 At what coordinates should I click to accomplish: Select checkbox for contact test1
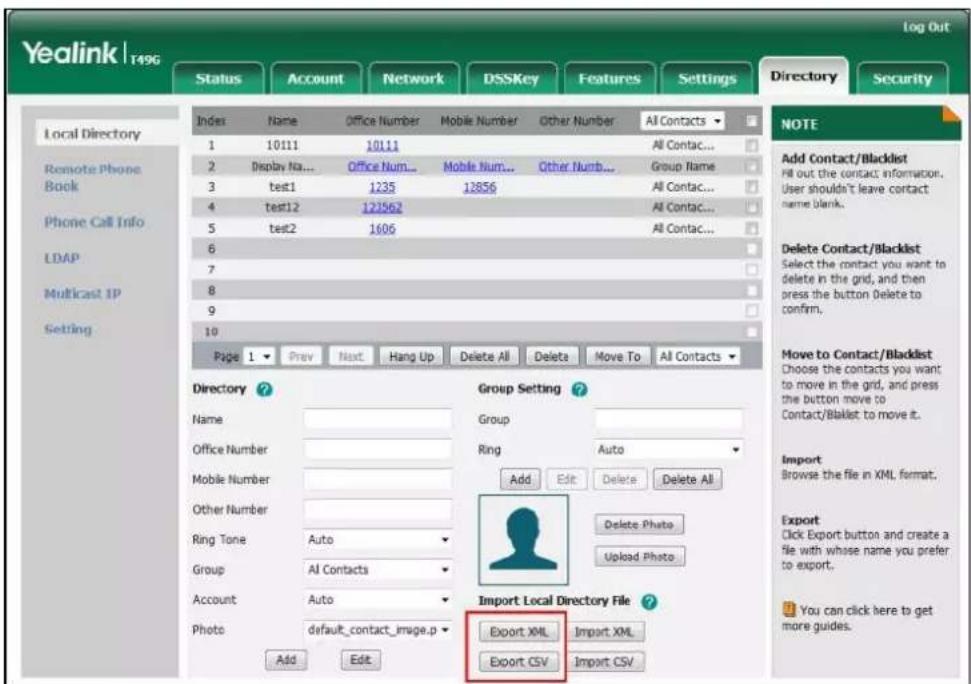tap(751, 187)
